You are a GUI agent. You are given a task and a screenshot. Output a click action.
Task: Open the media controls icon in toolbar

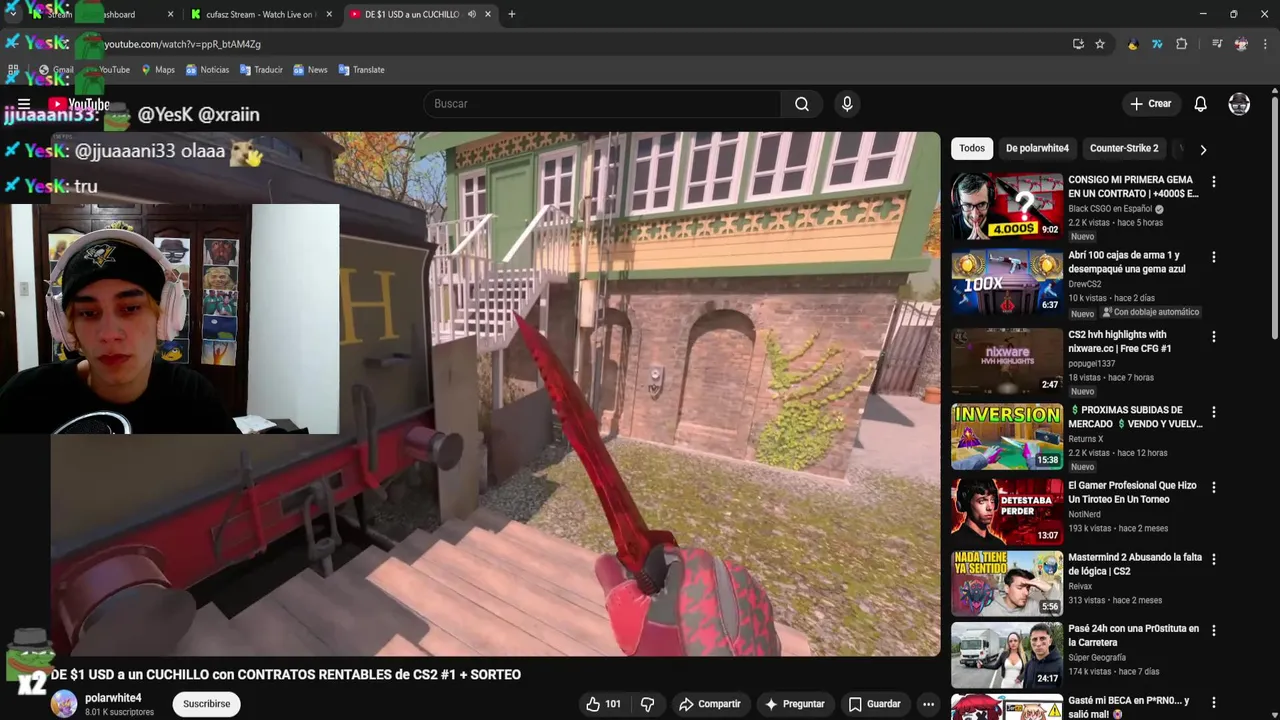1217,44
